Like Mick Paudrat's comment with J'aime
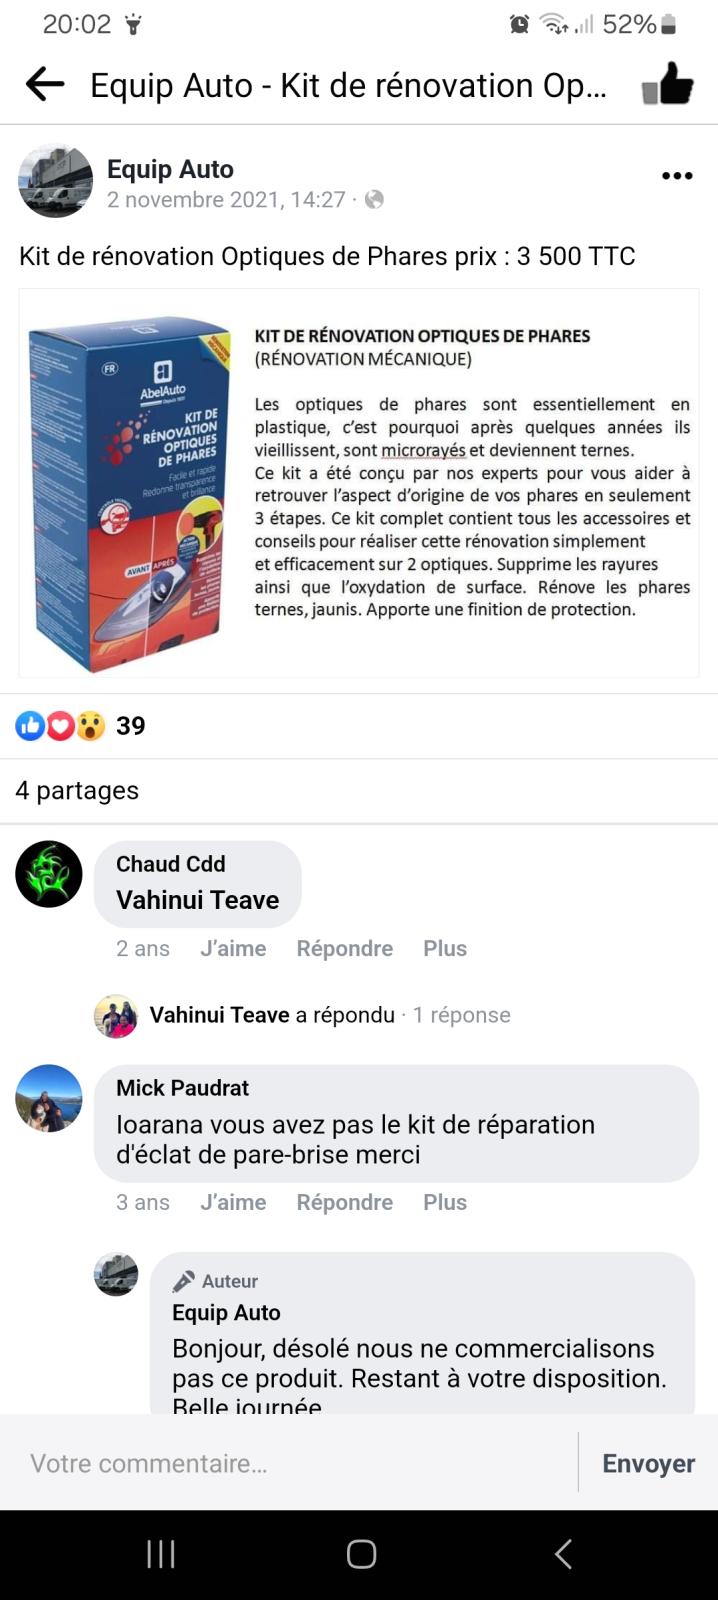Screen dimensions: 718x1600 [x=233, y=1202]
